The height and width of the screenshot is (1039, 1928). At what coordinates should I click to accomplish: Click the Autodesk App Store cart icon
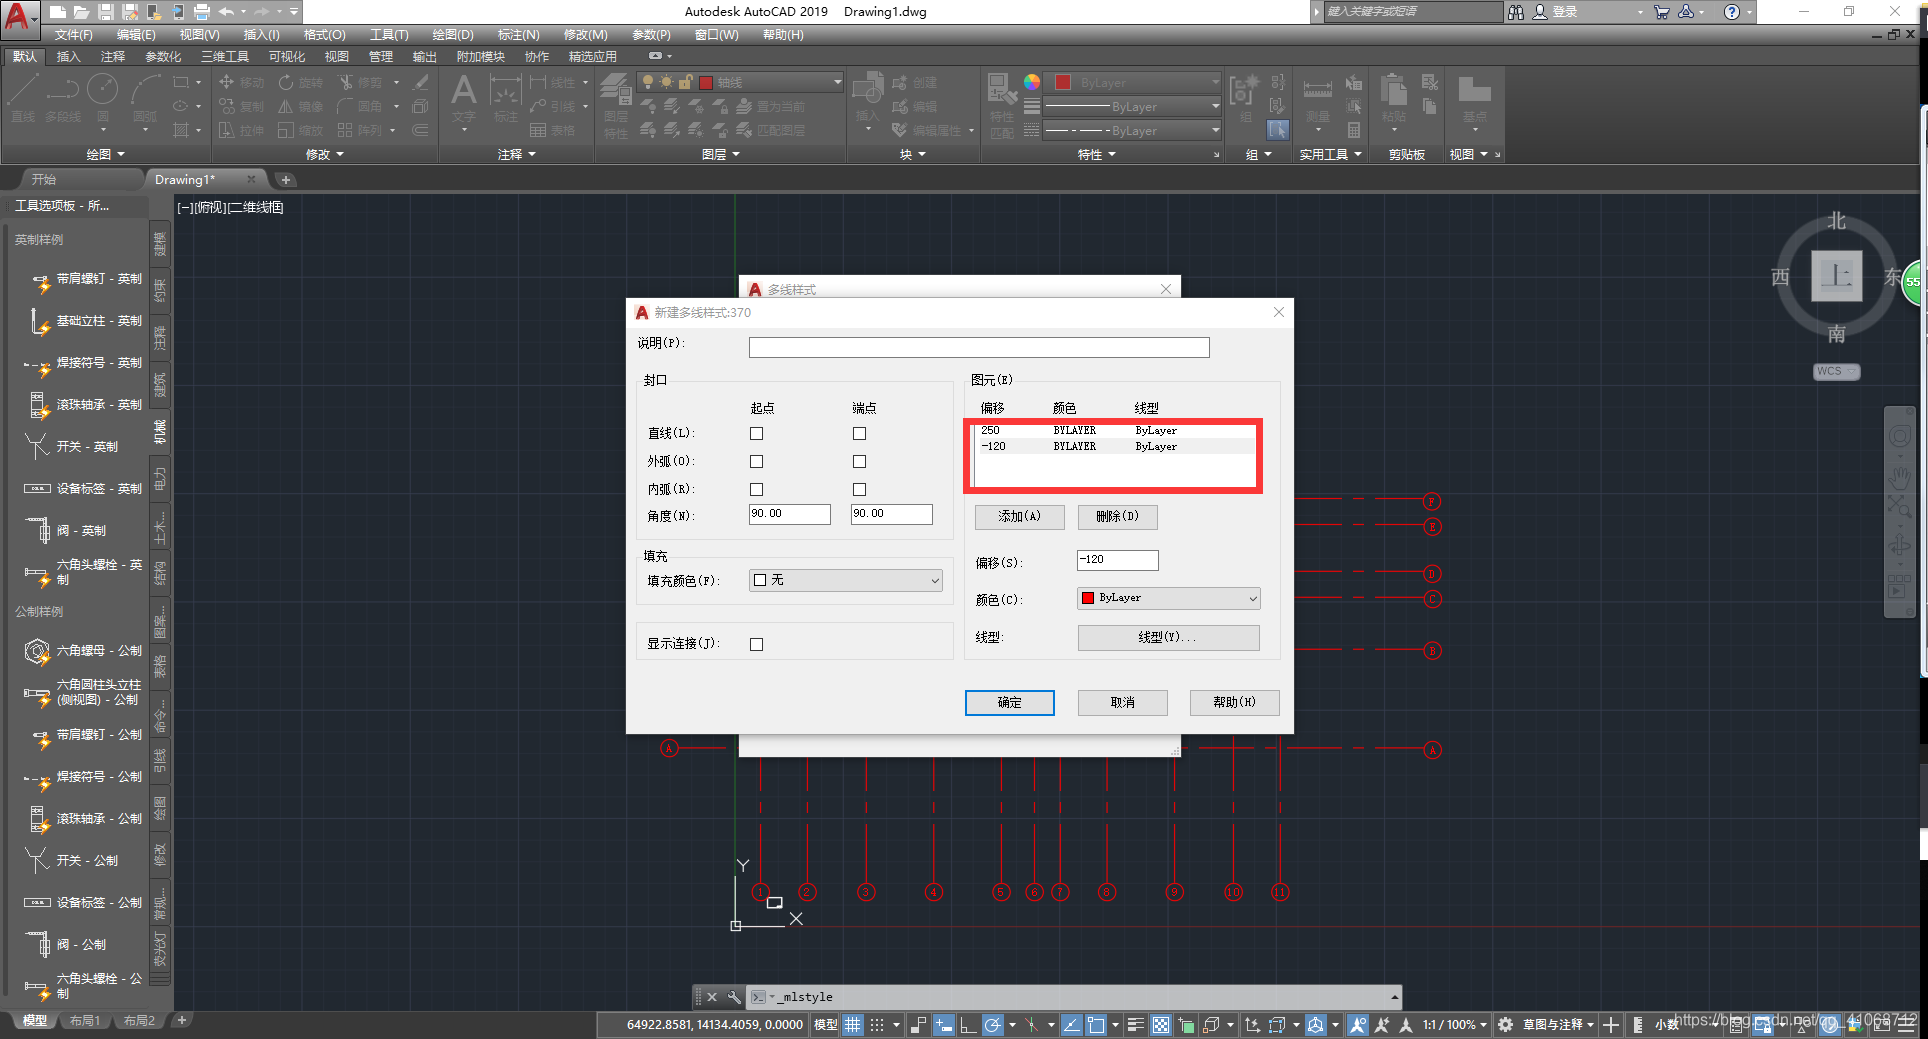click(1662, 12)
